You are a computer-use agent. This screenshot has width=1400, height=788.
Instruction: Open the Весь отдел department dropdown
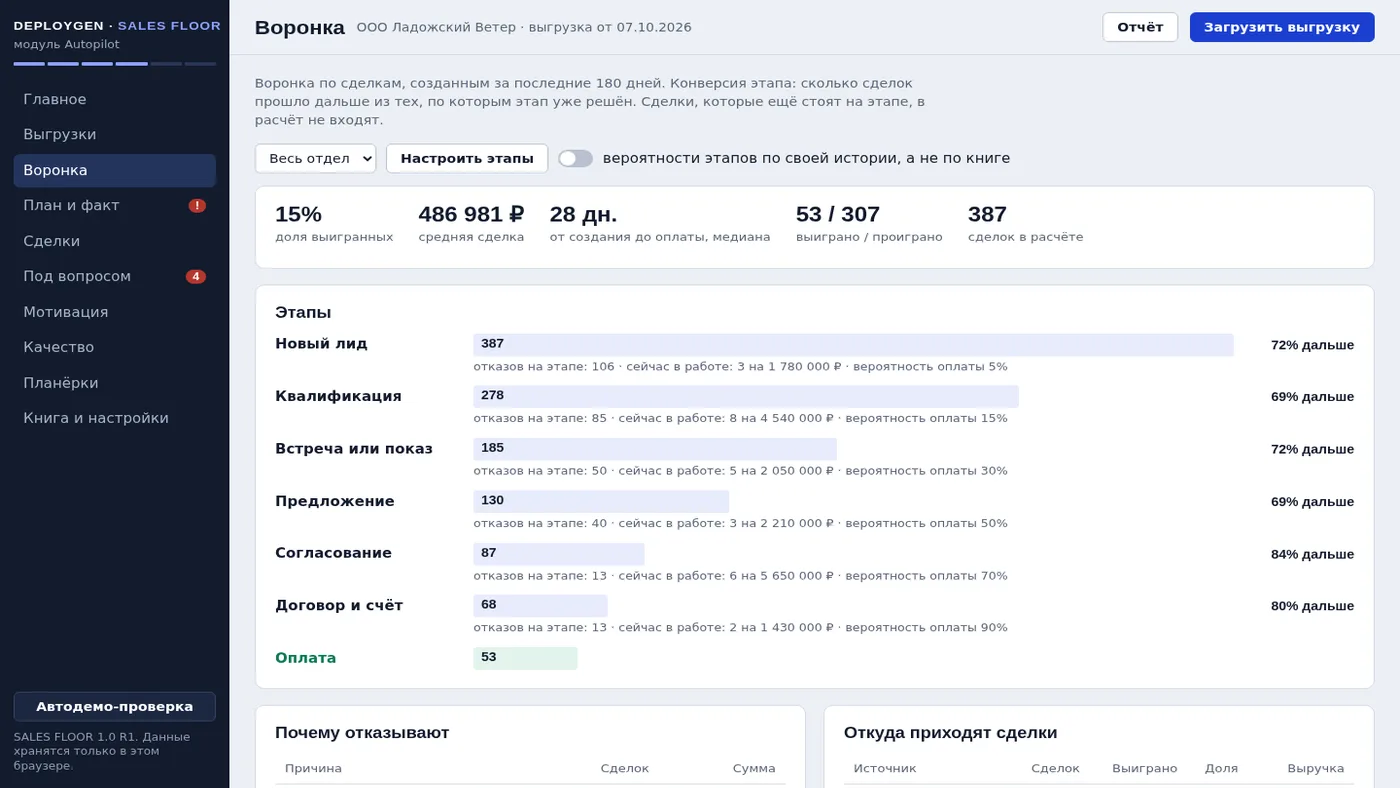315,158
